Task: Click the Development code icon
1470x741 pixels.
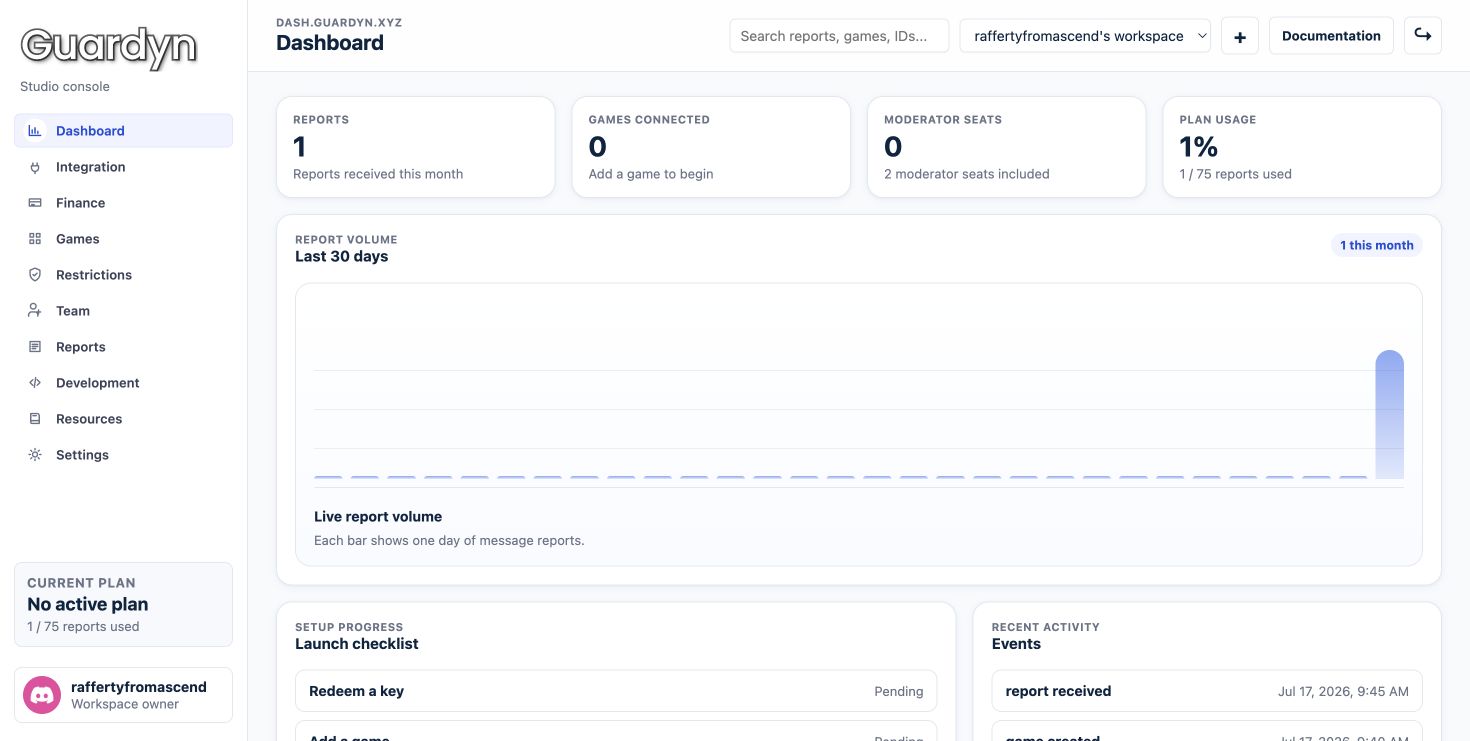Action: click(x=35, y=383)
